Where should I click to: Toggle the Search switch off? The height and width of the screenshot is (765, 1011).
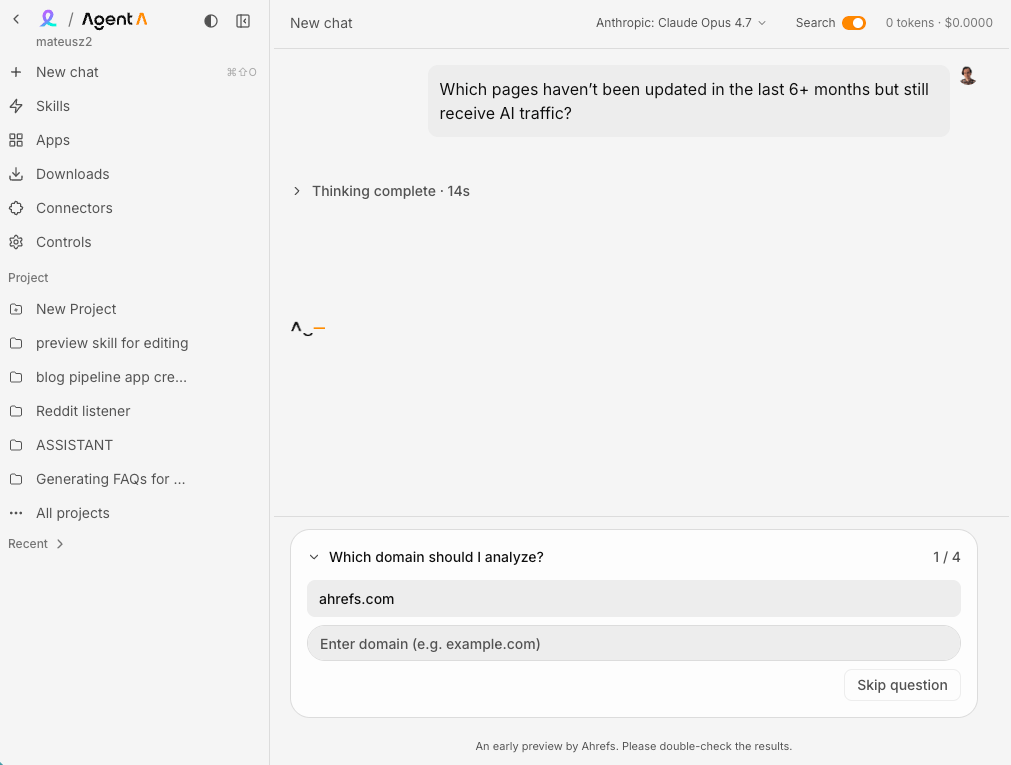point(854,23)
